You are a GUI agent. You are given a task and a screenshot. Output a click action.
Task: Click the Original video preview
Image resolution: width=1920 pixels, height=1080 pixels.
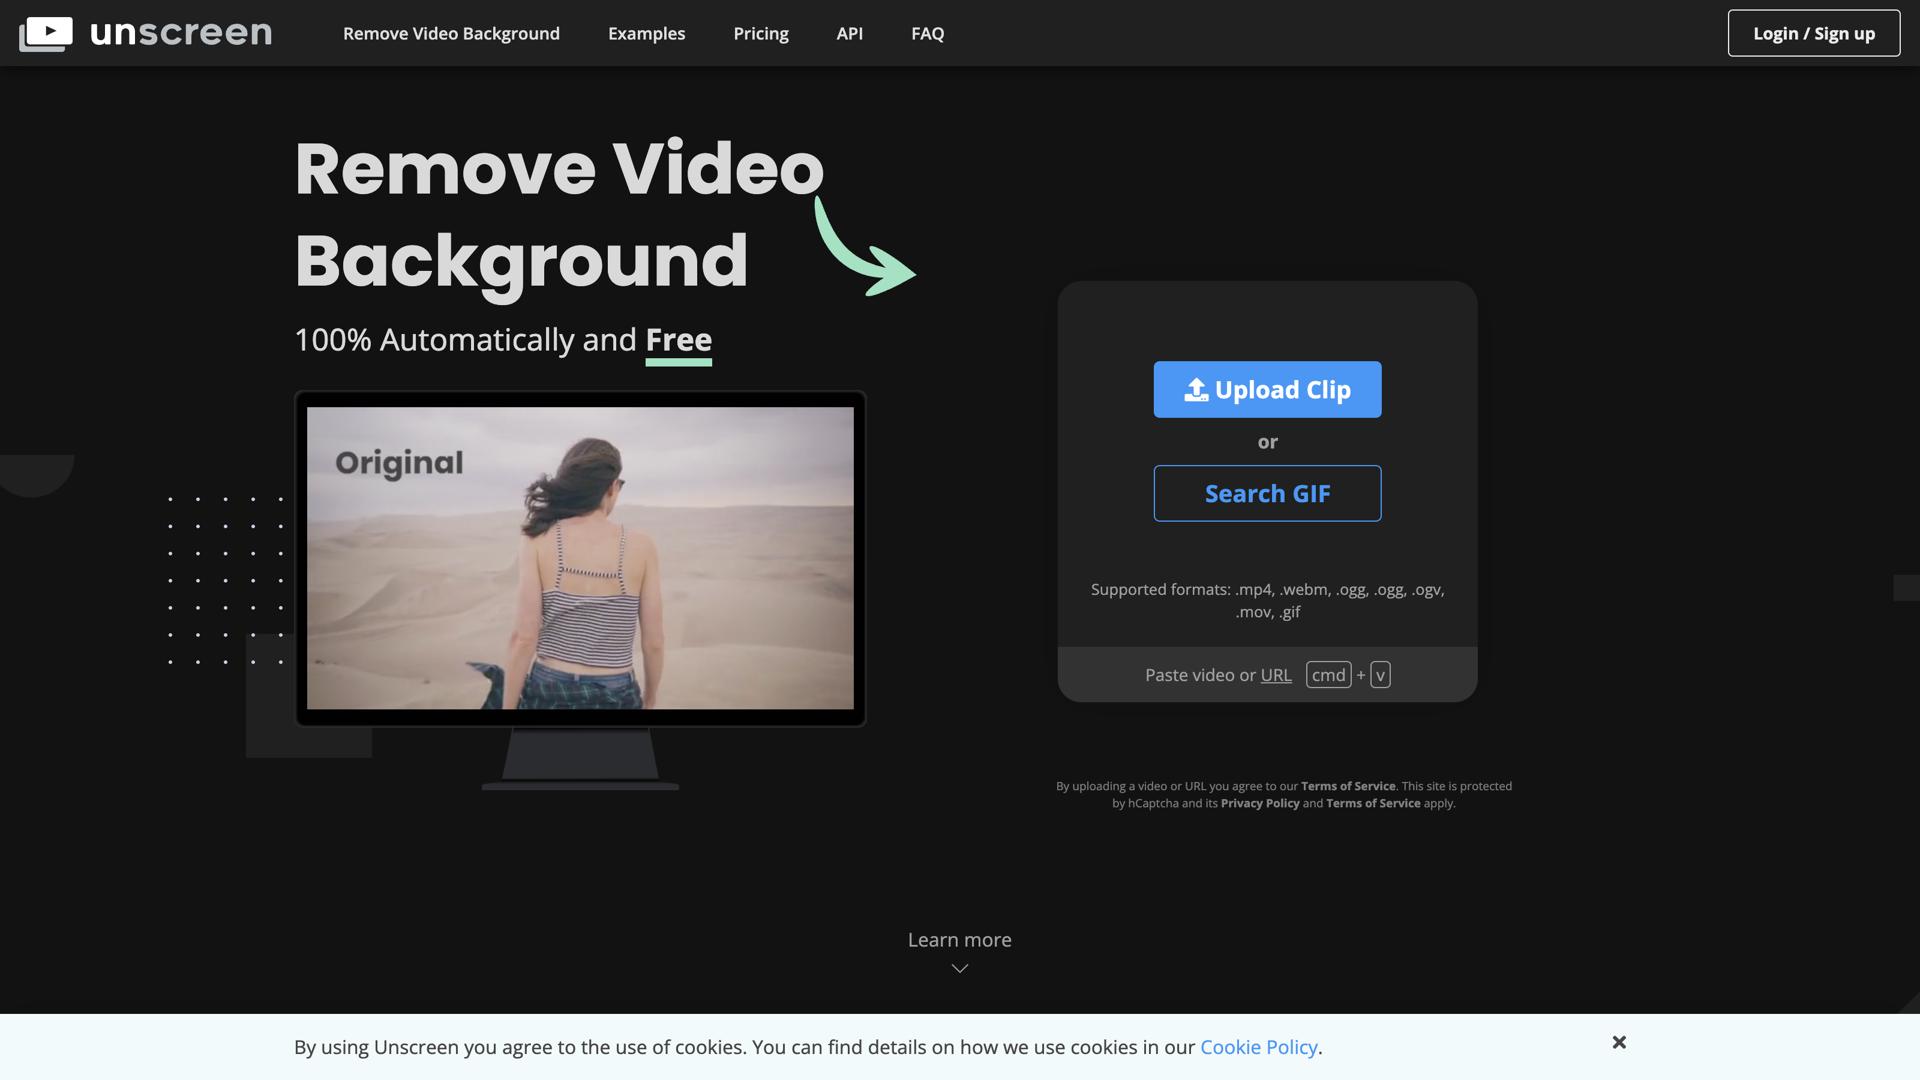(x=580, y=556)
